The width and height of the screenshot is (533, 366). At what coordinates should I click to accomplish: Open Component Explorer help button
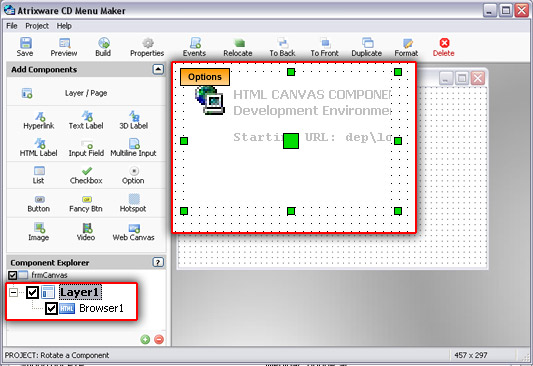tap(158, 262)
